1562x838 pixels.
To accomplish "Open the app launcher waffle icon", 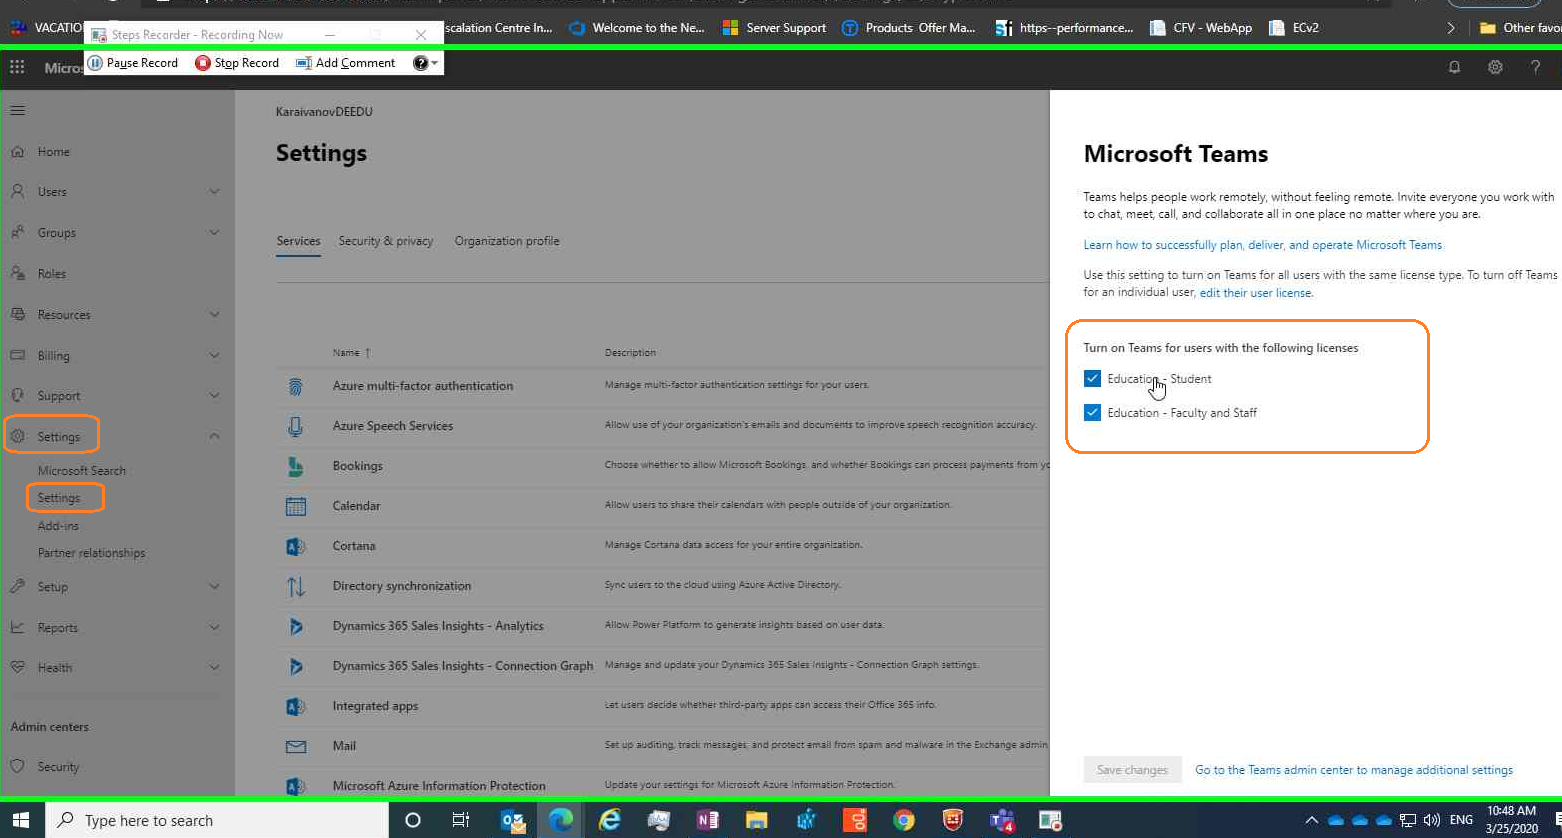I will (x=17, y=67).
